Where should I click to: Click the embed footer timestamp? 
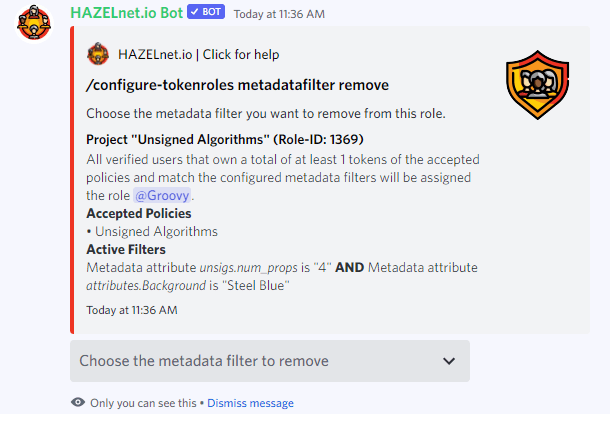tap(131, 310)
